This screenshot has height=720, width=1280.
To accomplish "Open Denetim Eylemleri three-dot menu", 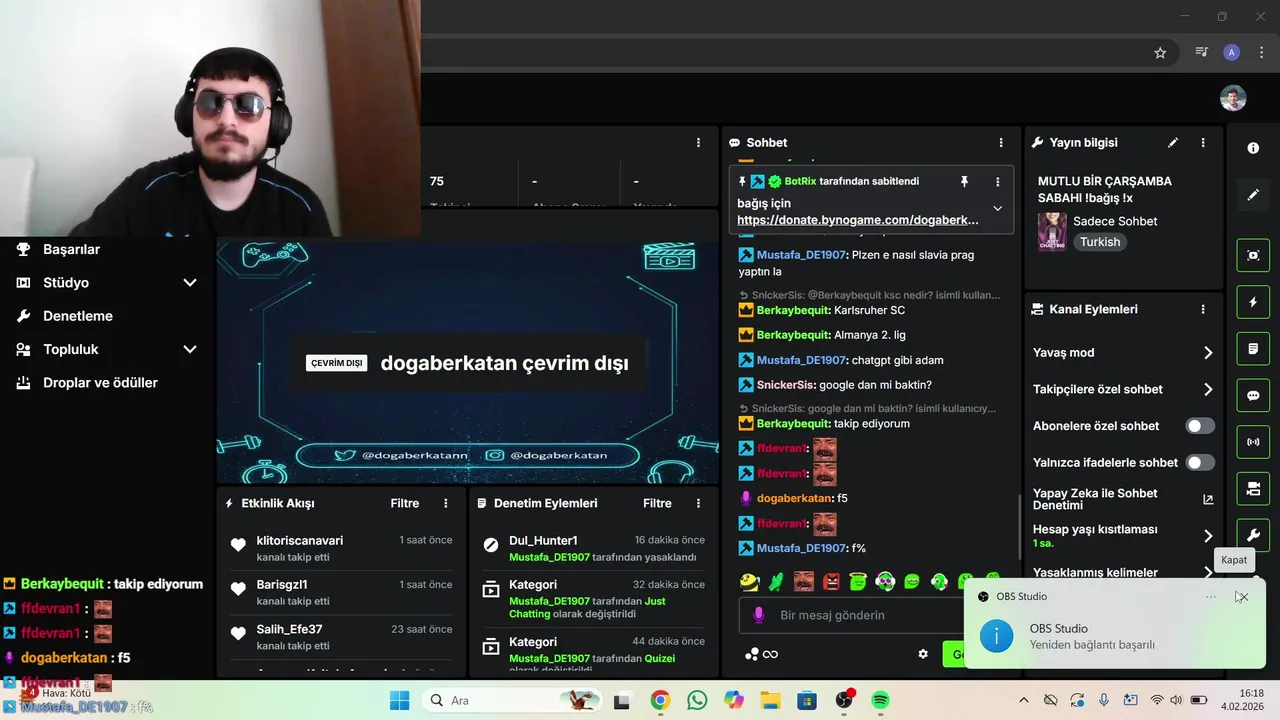I will tap(699, 503).
